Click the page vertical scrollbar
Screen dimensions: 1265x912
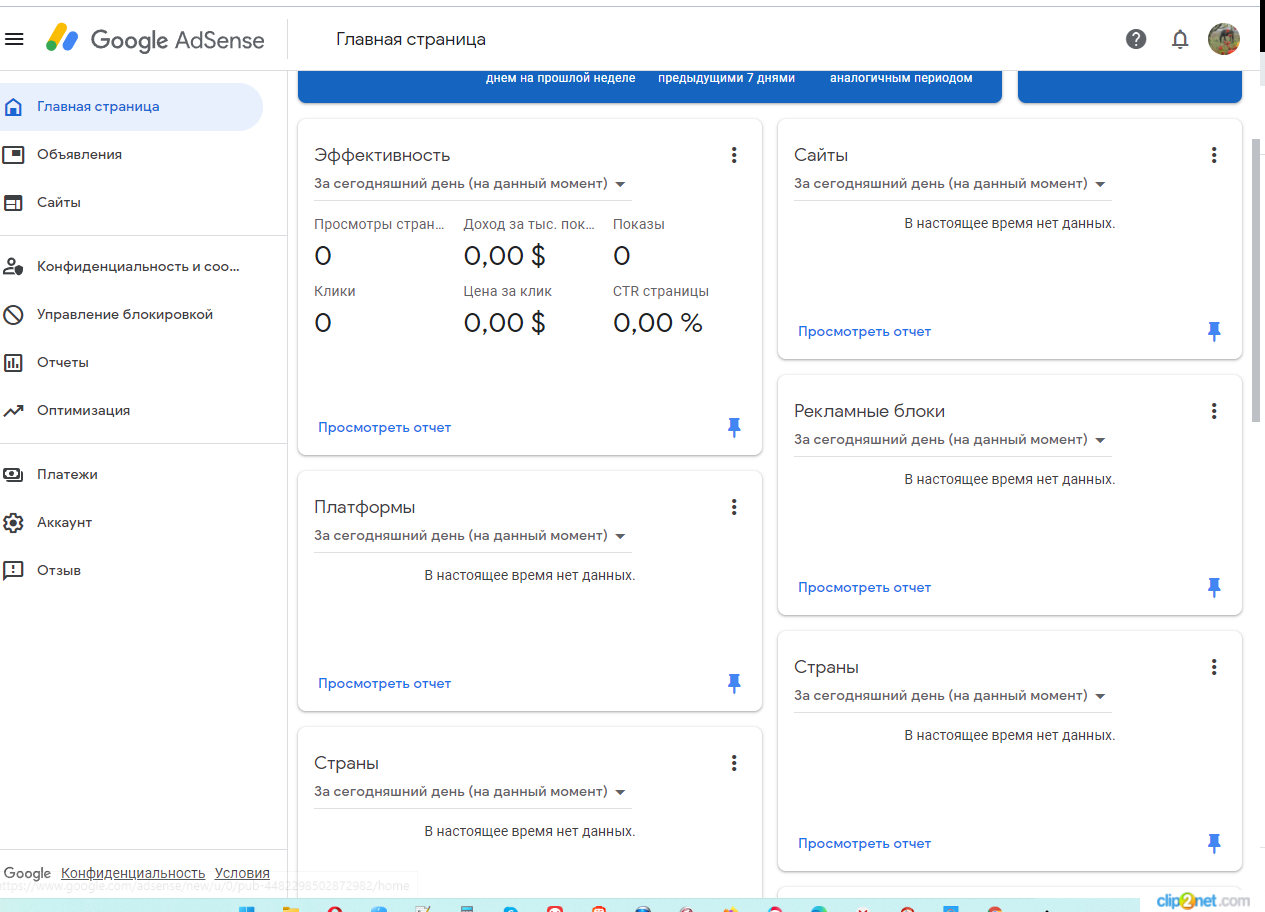[x=1257, y=280]
